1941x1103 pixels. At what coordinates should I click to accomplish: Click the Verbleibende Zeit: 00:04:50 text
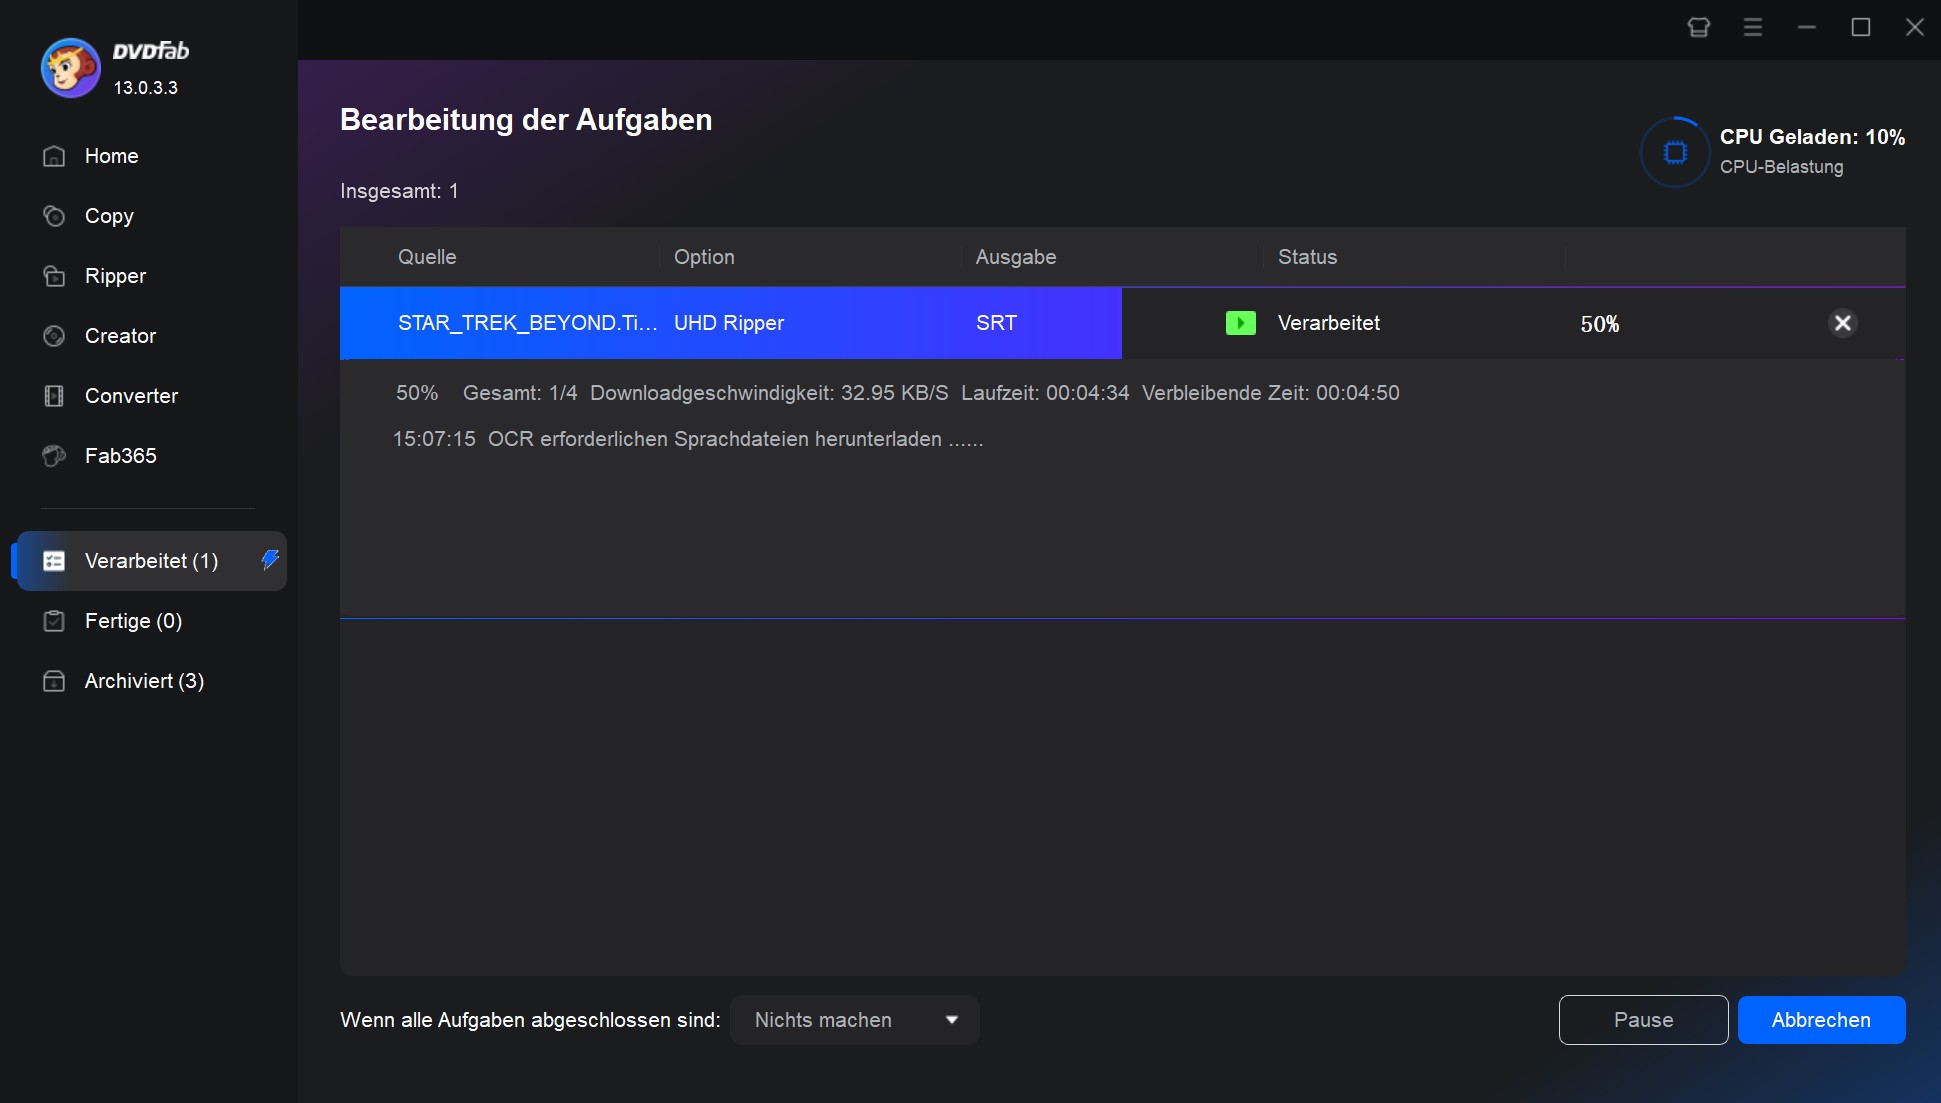1271,393
